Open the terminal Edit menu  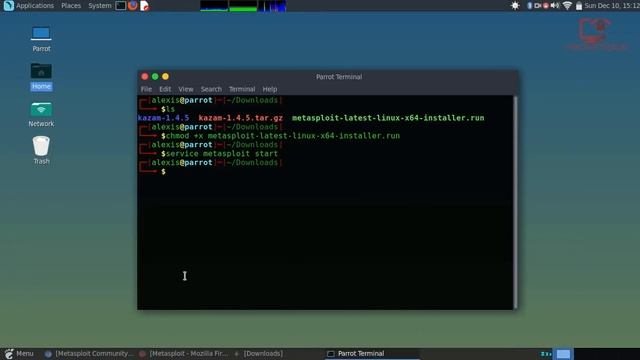pos(165,89)
